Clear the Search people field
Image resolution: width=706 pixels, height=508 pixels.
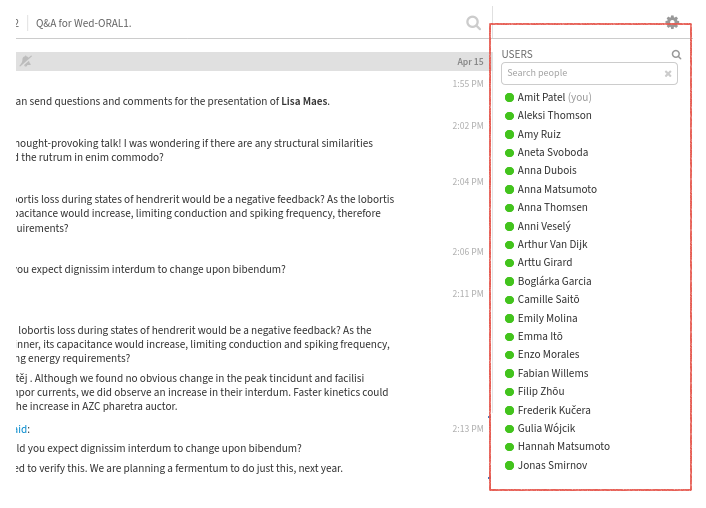[x=668, y=74]
